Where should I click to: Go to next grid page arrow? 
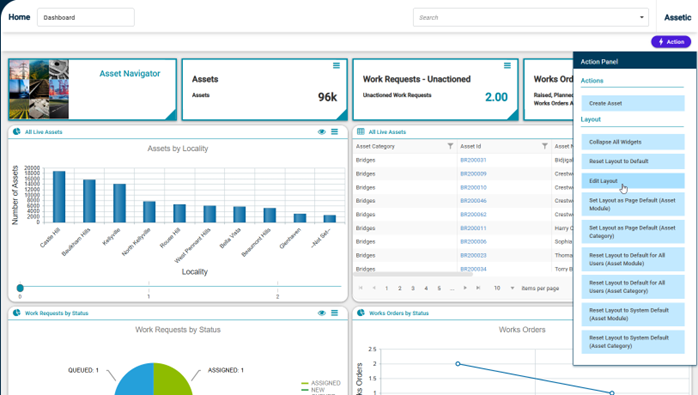465,288
